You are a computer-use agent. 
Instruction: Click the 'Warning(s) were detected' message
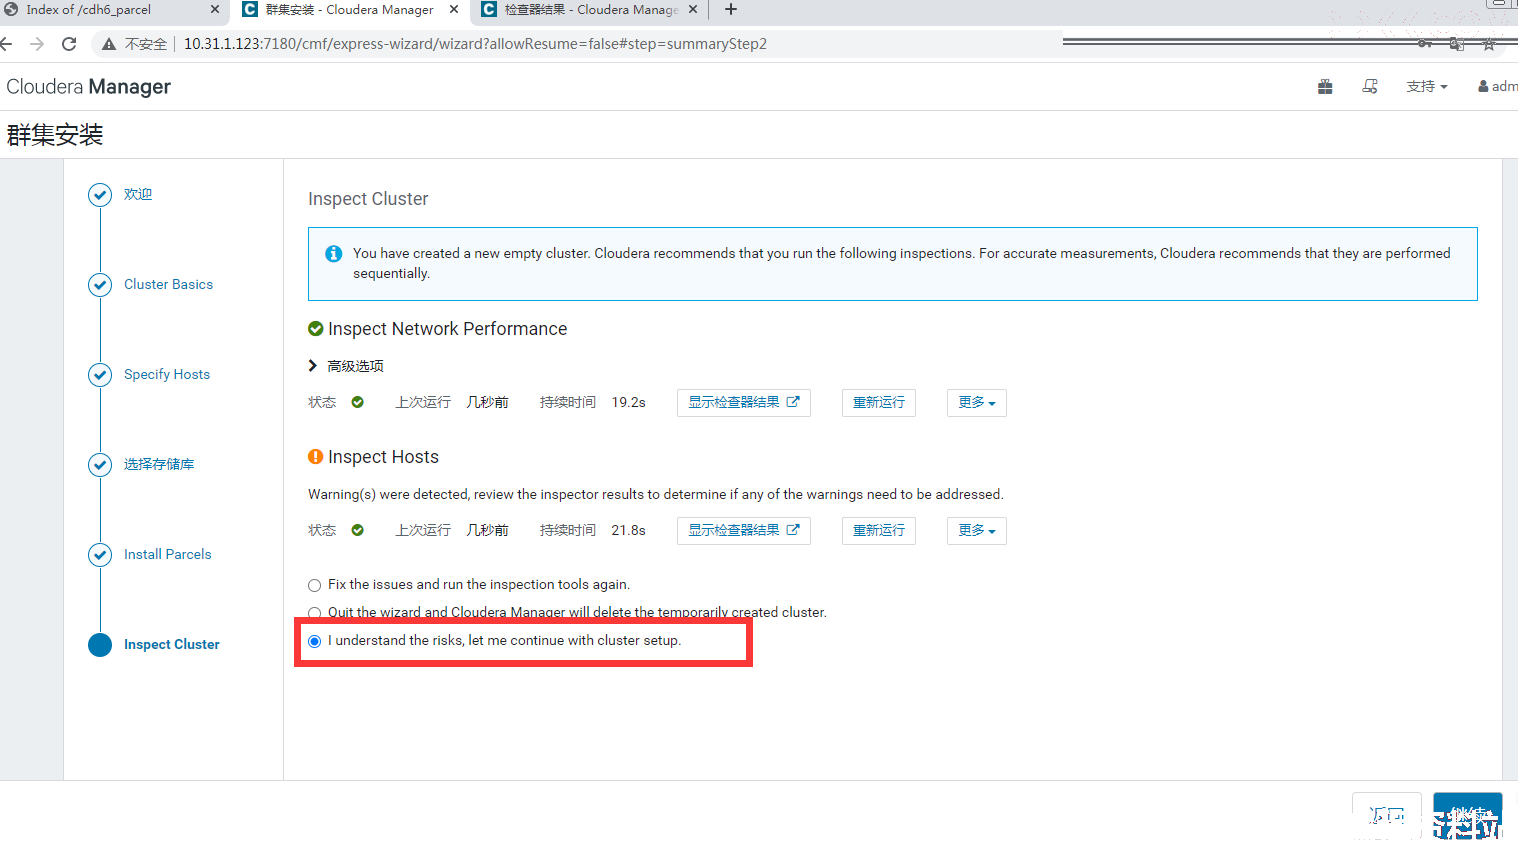coord(656,495)
